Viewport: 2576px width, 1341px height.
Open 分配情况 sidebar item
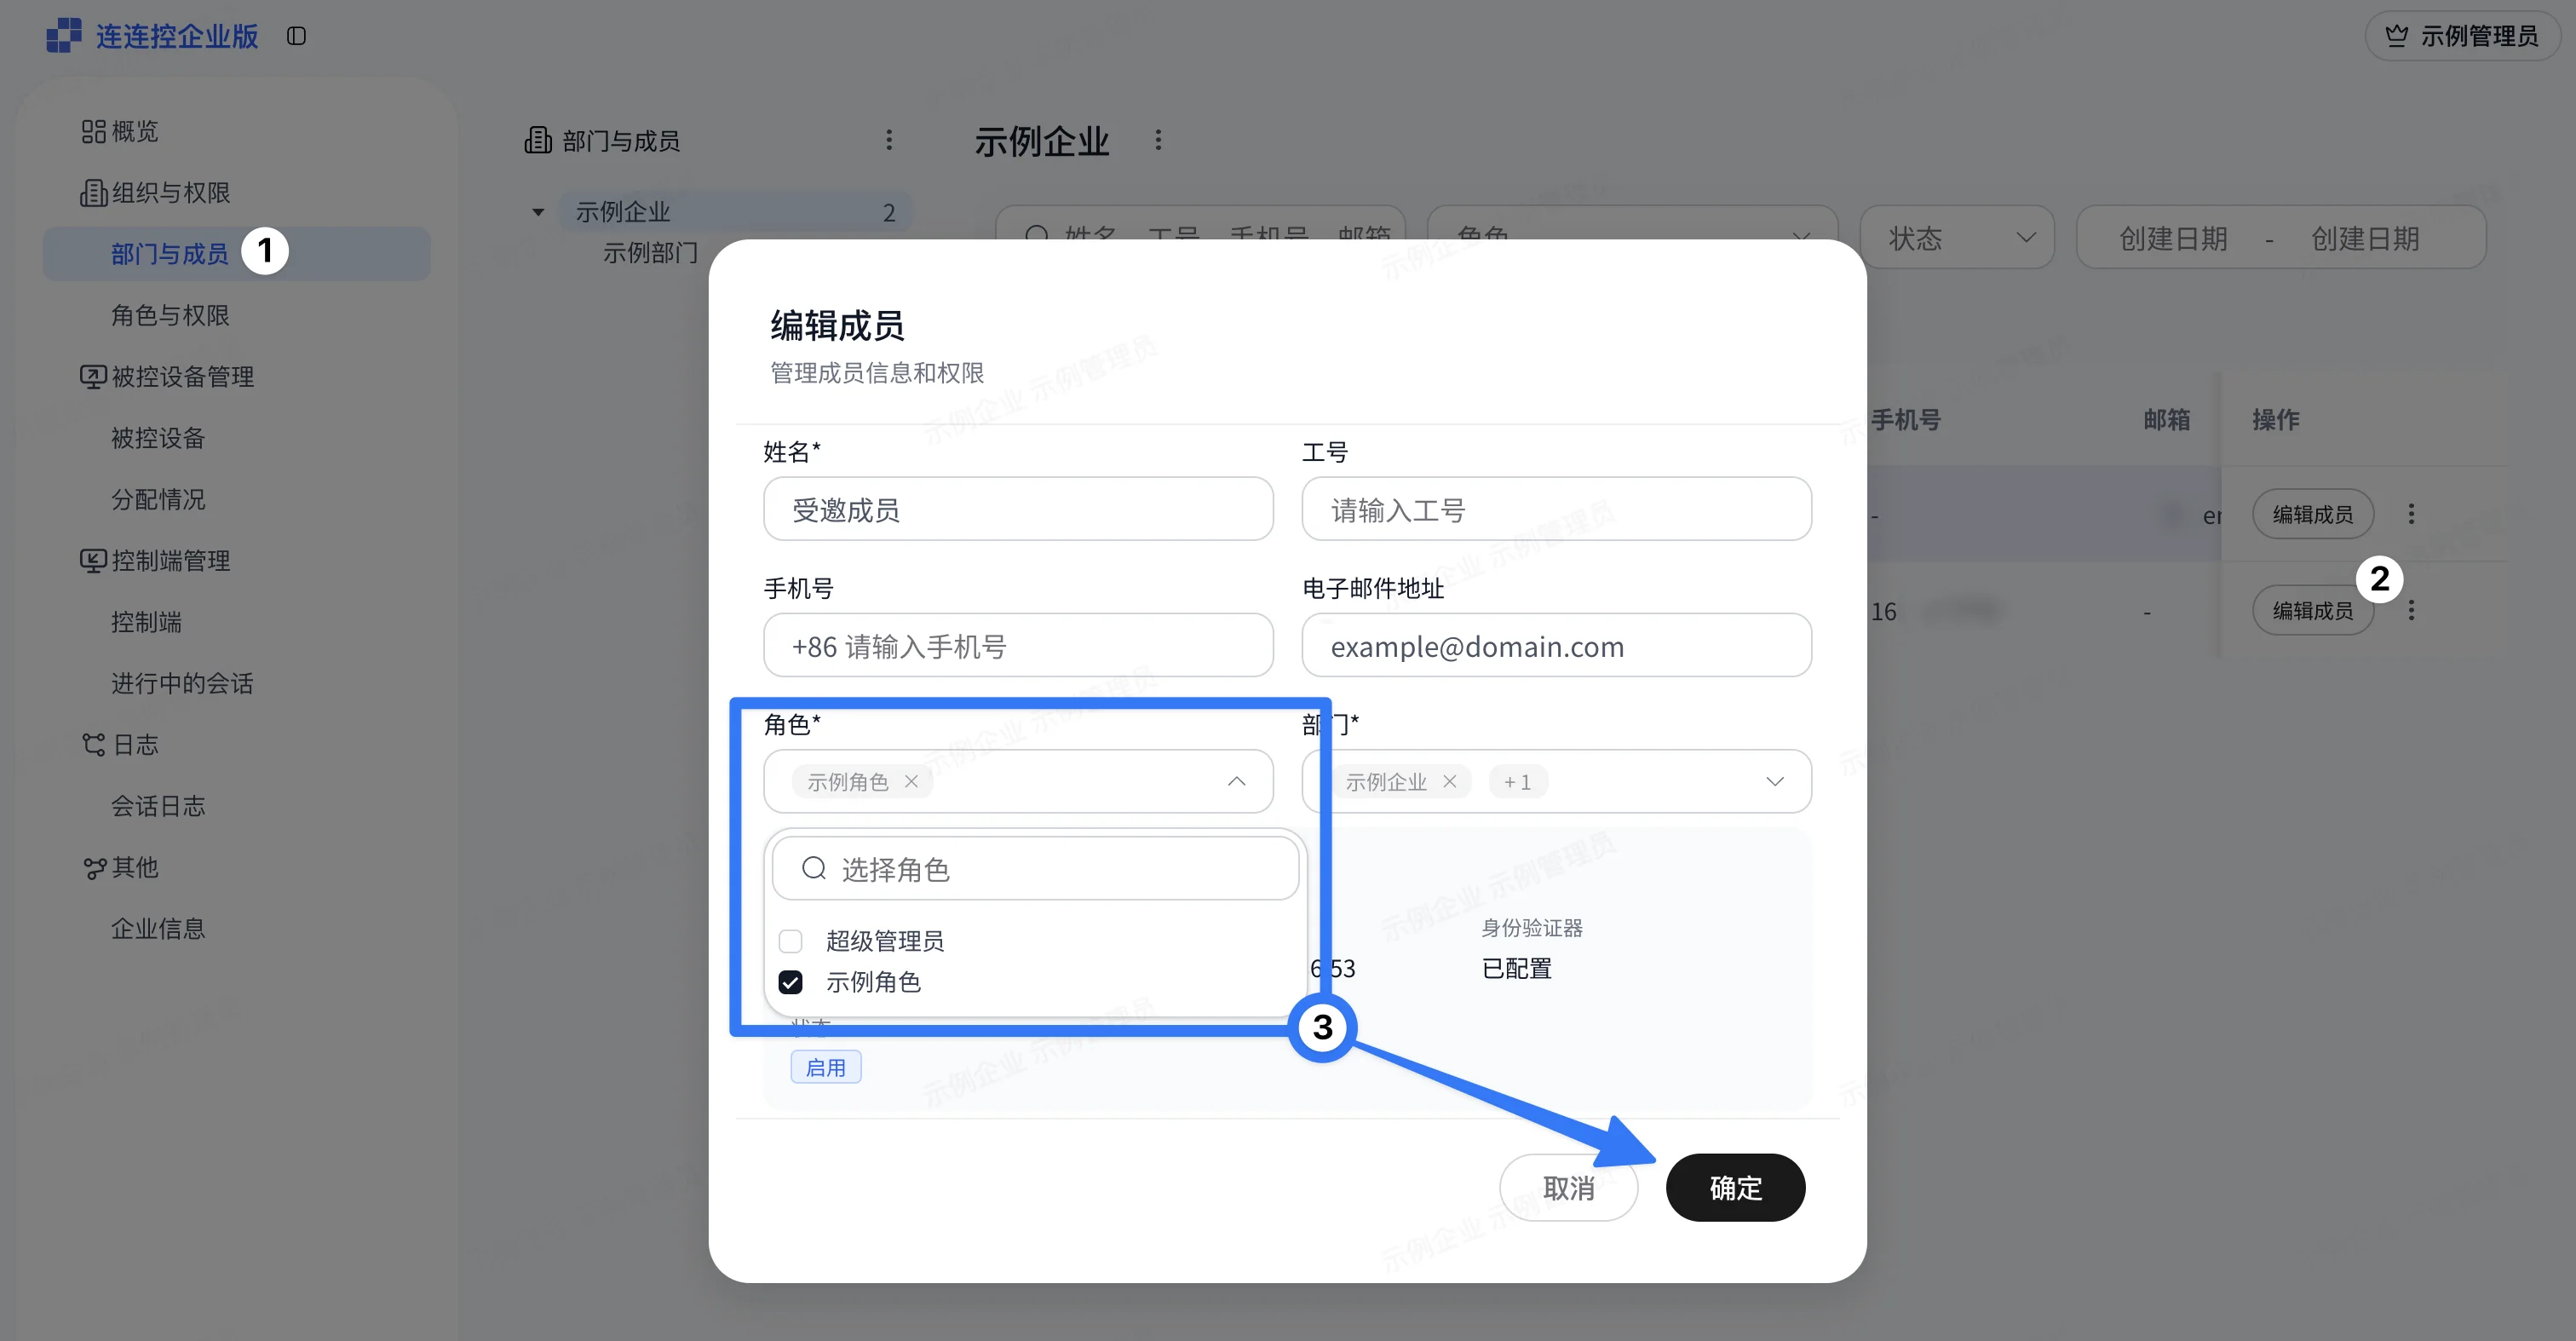158,499
